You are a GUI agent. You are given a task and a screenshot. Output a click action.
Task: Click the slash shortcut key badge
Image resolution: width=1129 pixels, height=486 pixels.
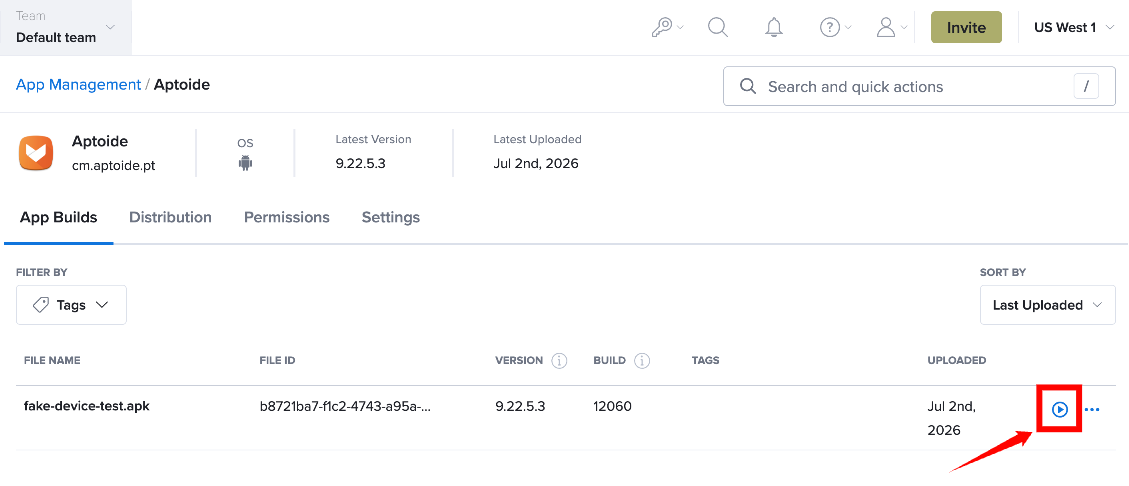pos(1087,86)
